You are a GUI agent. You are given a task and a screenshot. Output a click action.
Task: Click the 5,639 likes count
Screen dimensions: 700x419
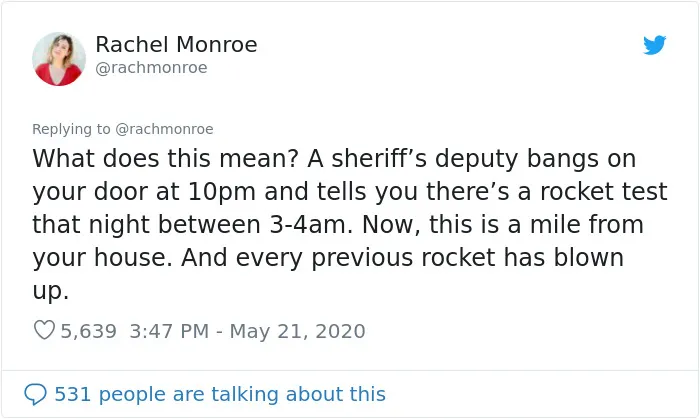point(88,331)
